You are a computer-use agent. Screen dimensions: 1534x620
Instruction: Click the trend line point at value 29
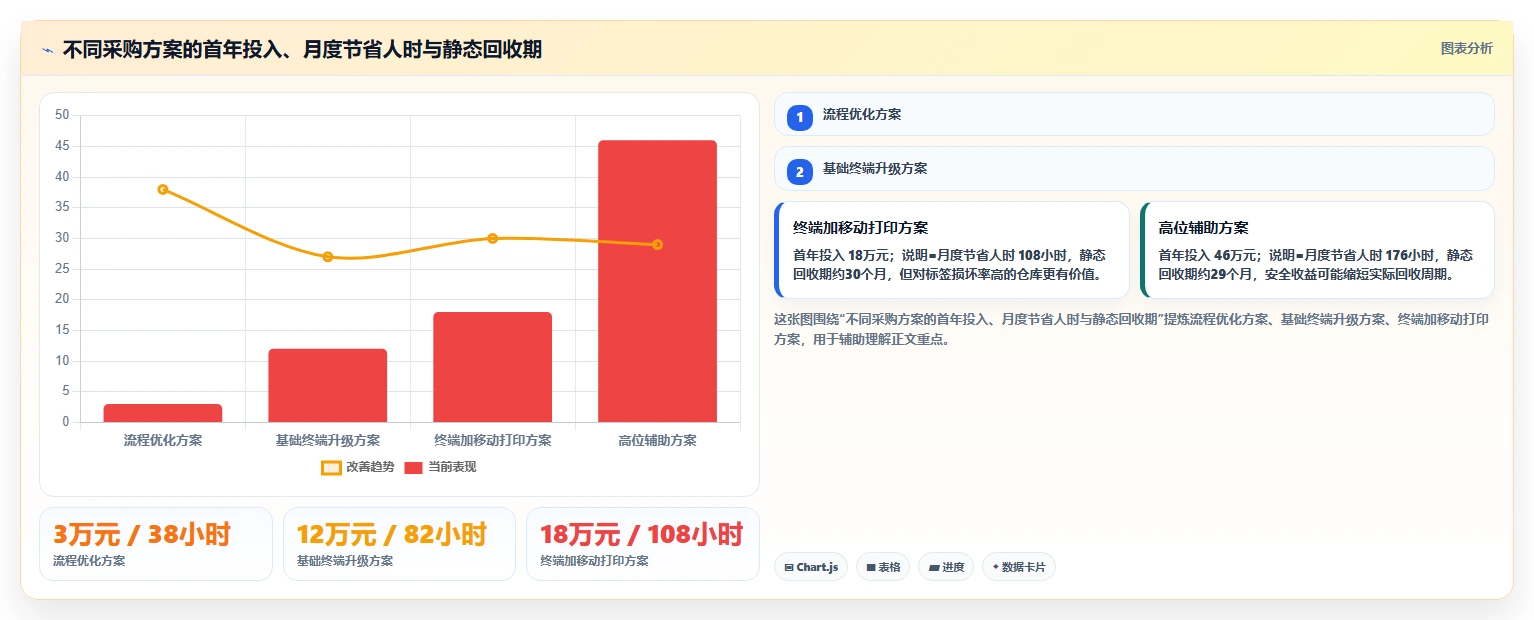click(658, 244)
